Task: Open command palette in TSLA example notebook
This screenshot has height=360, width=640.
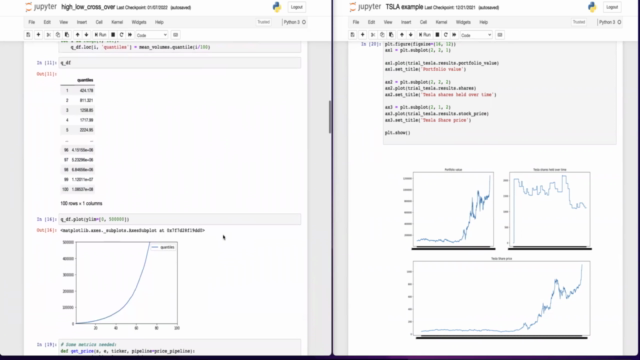Action: (500, 35)
